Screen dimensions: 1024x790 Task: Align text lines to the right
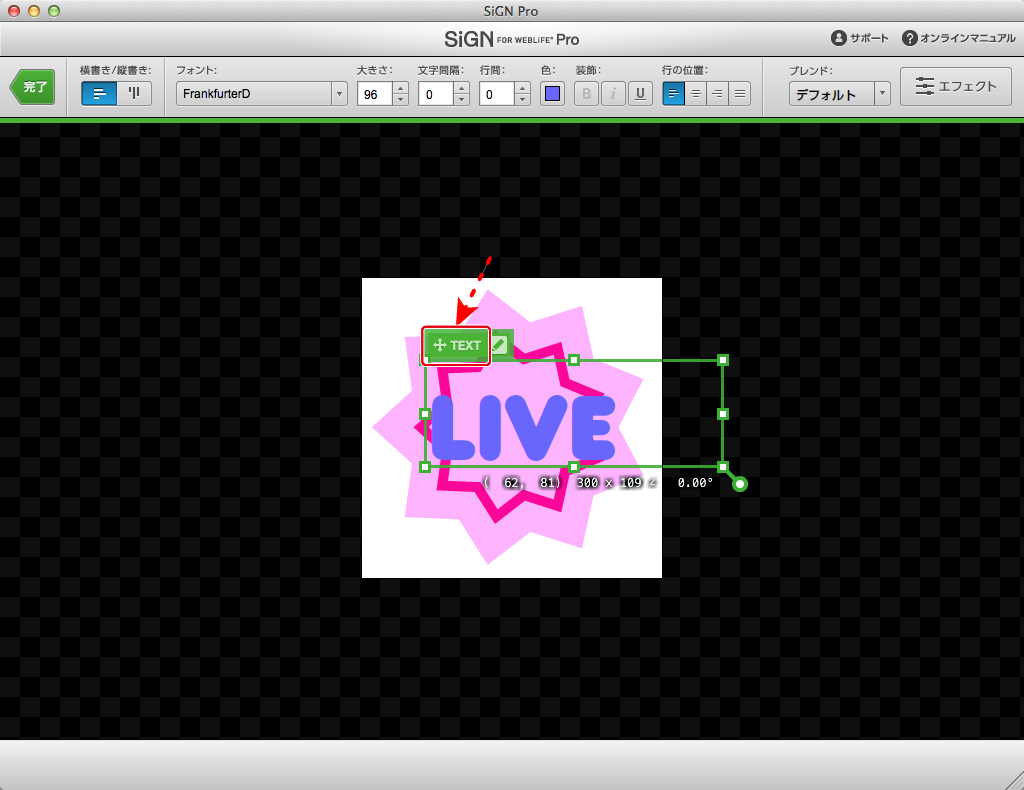pos(718,94)
